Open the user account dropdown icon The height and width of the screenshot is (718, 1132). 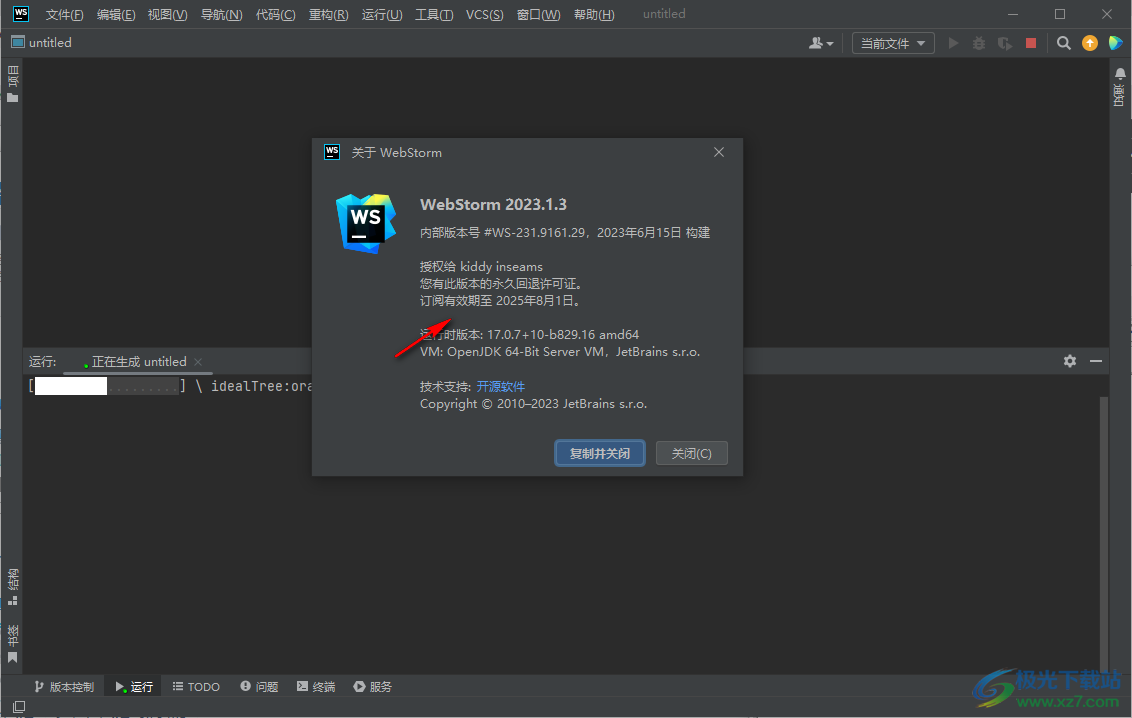point(821,43)
